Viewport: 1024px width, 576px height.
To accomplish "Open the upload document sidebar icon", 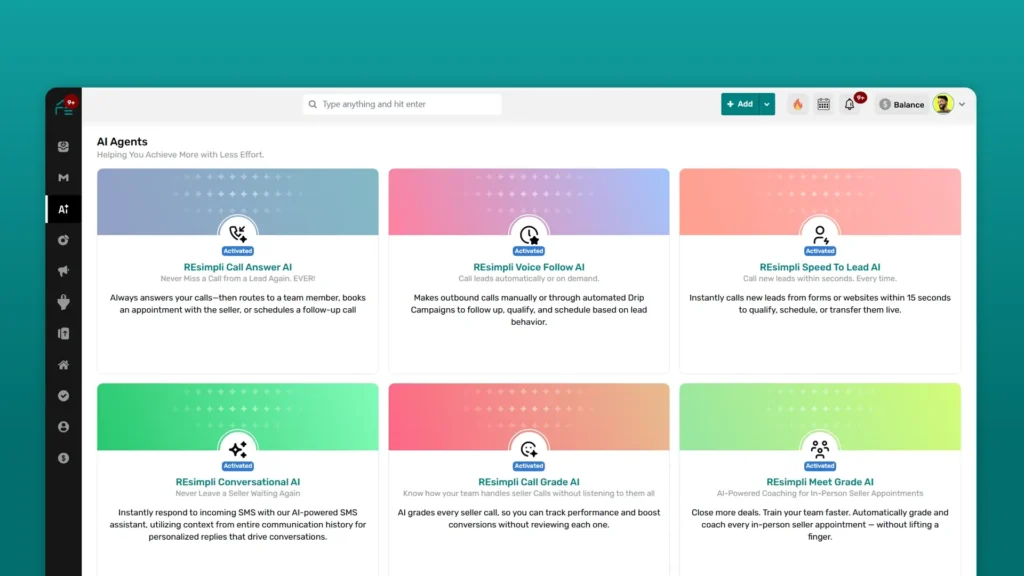I will [x=63, y=334].
